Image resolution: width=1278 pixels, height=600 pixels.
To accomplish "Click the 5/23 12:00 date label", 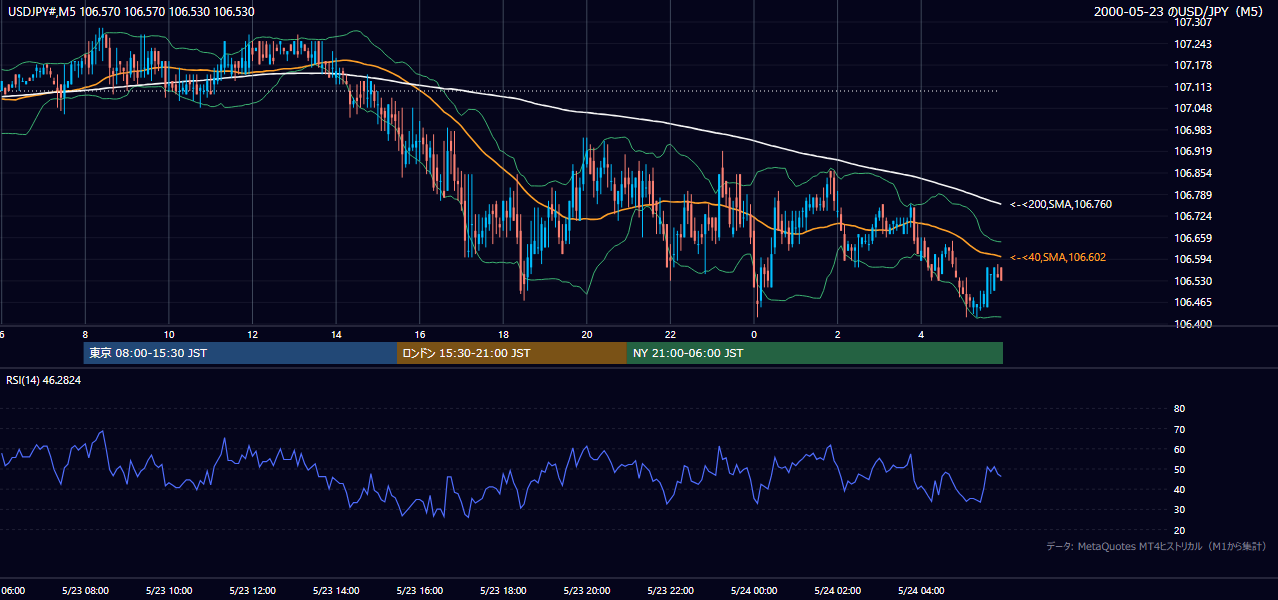I will [x=252, y=591].
